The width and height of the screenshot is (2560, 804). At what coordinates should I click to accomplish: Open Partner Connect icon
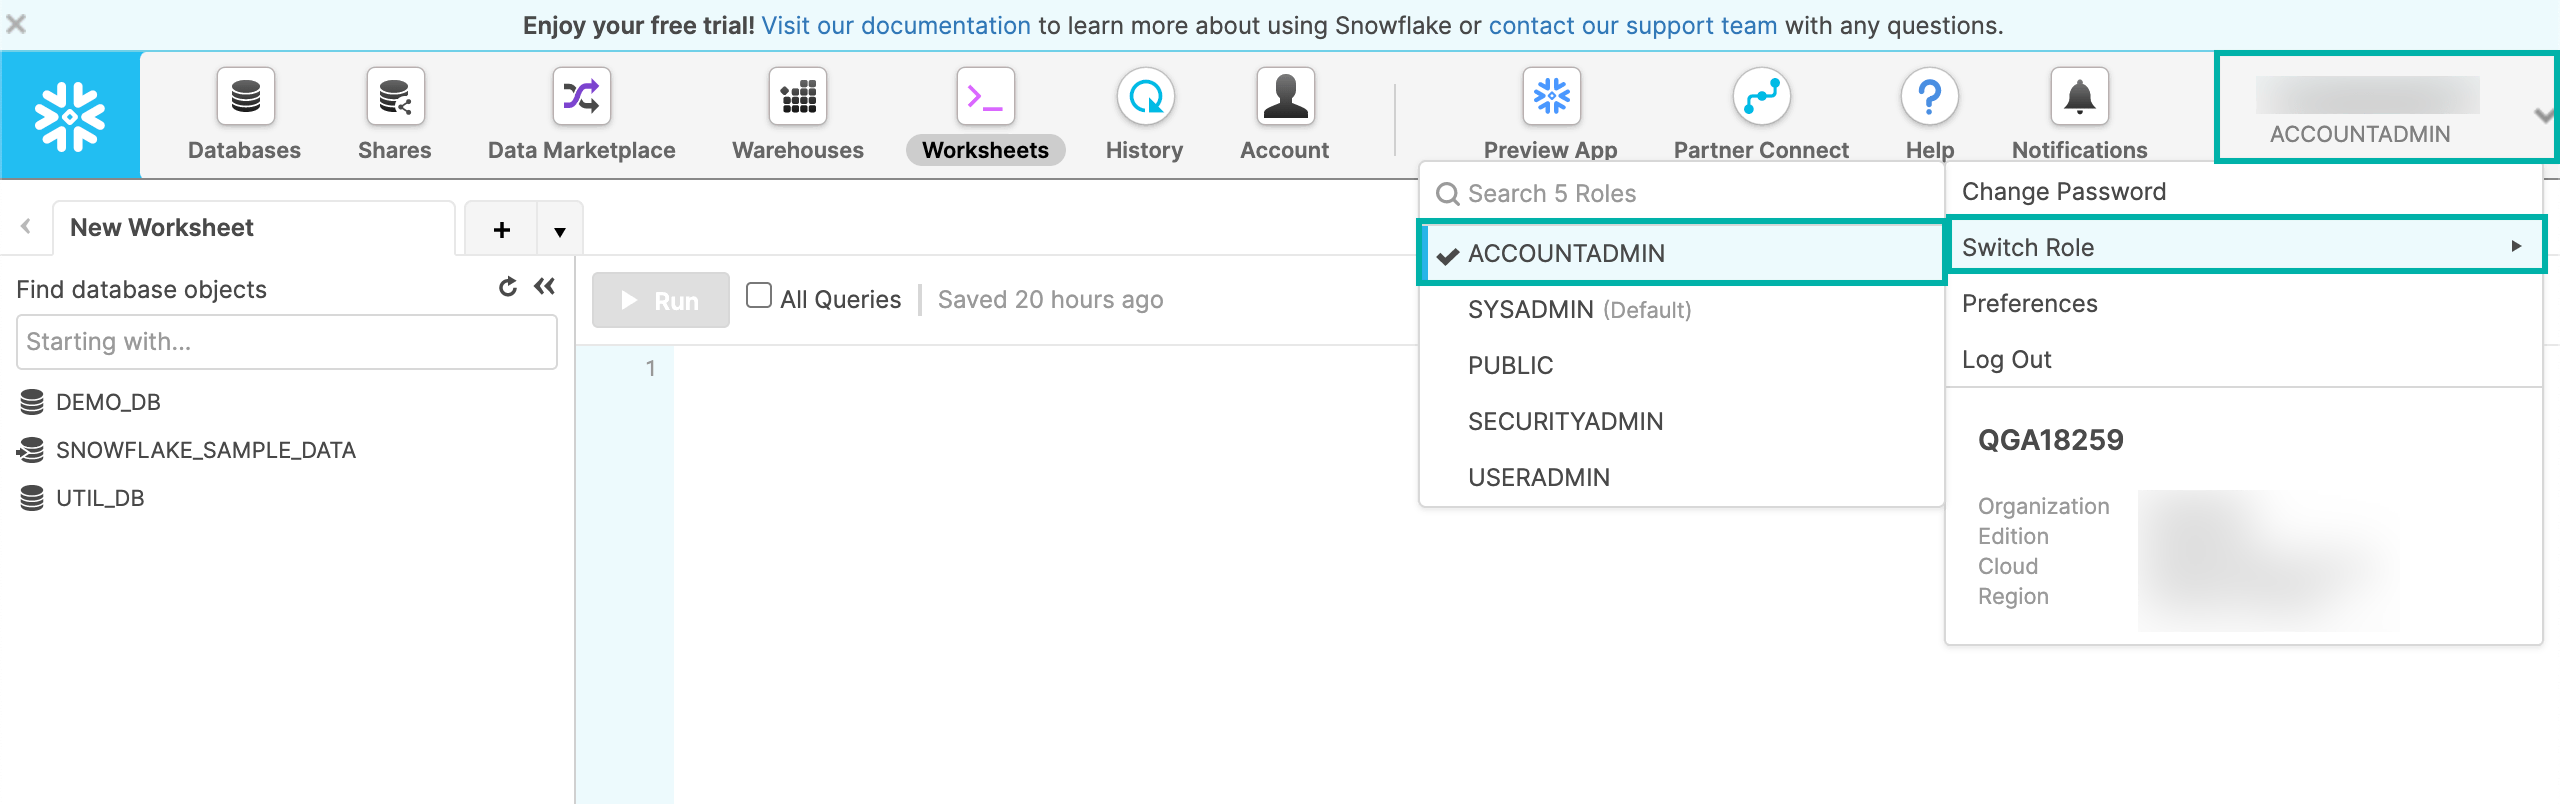click(1761, 97)
